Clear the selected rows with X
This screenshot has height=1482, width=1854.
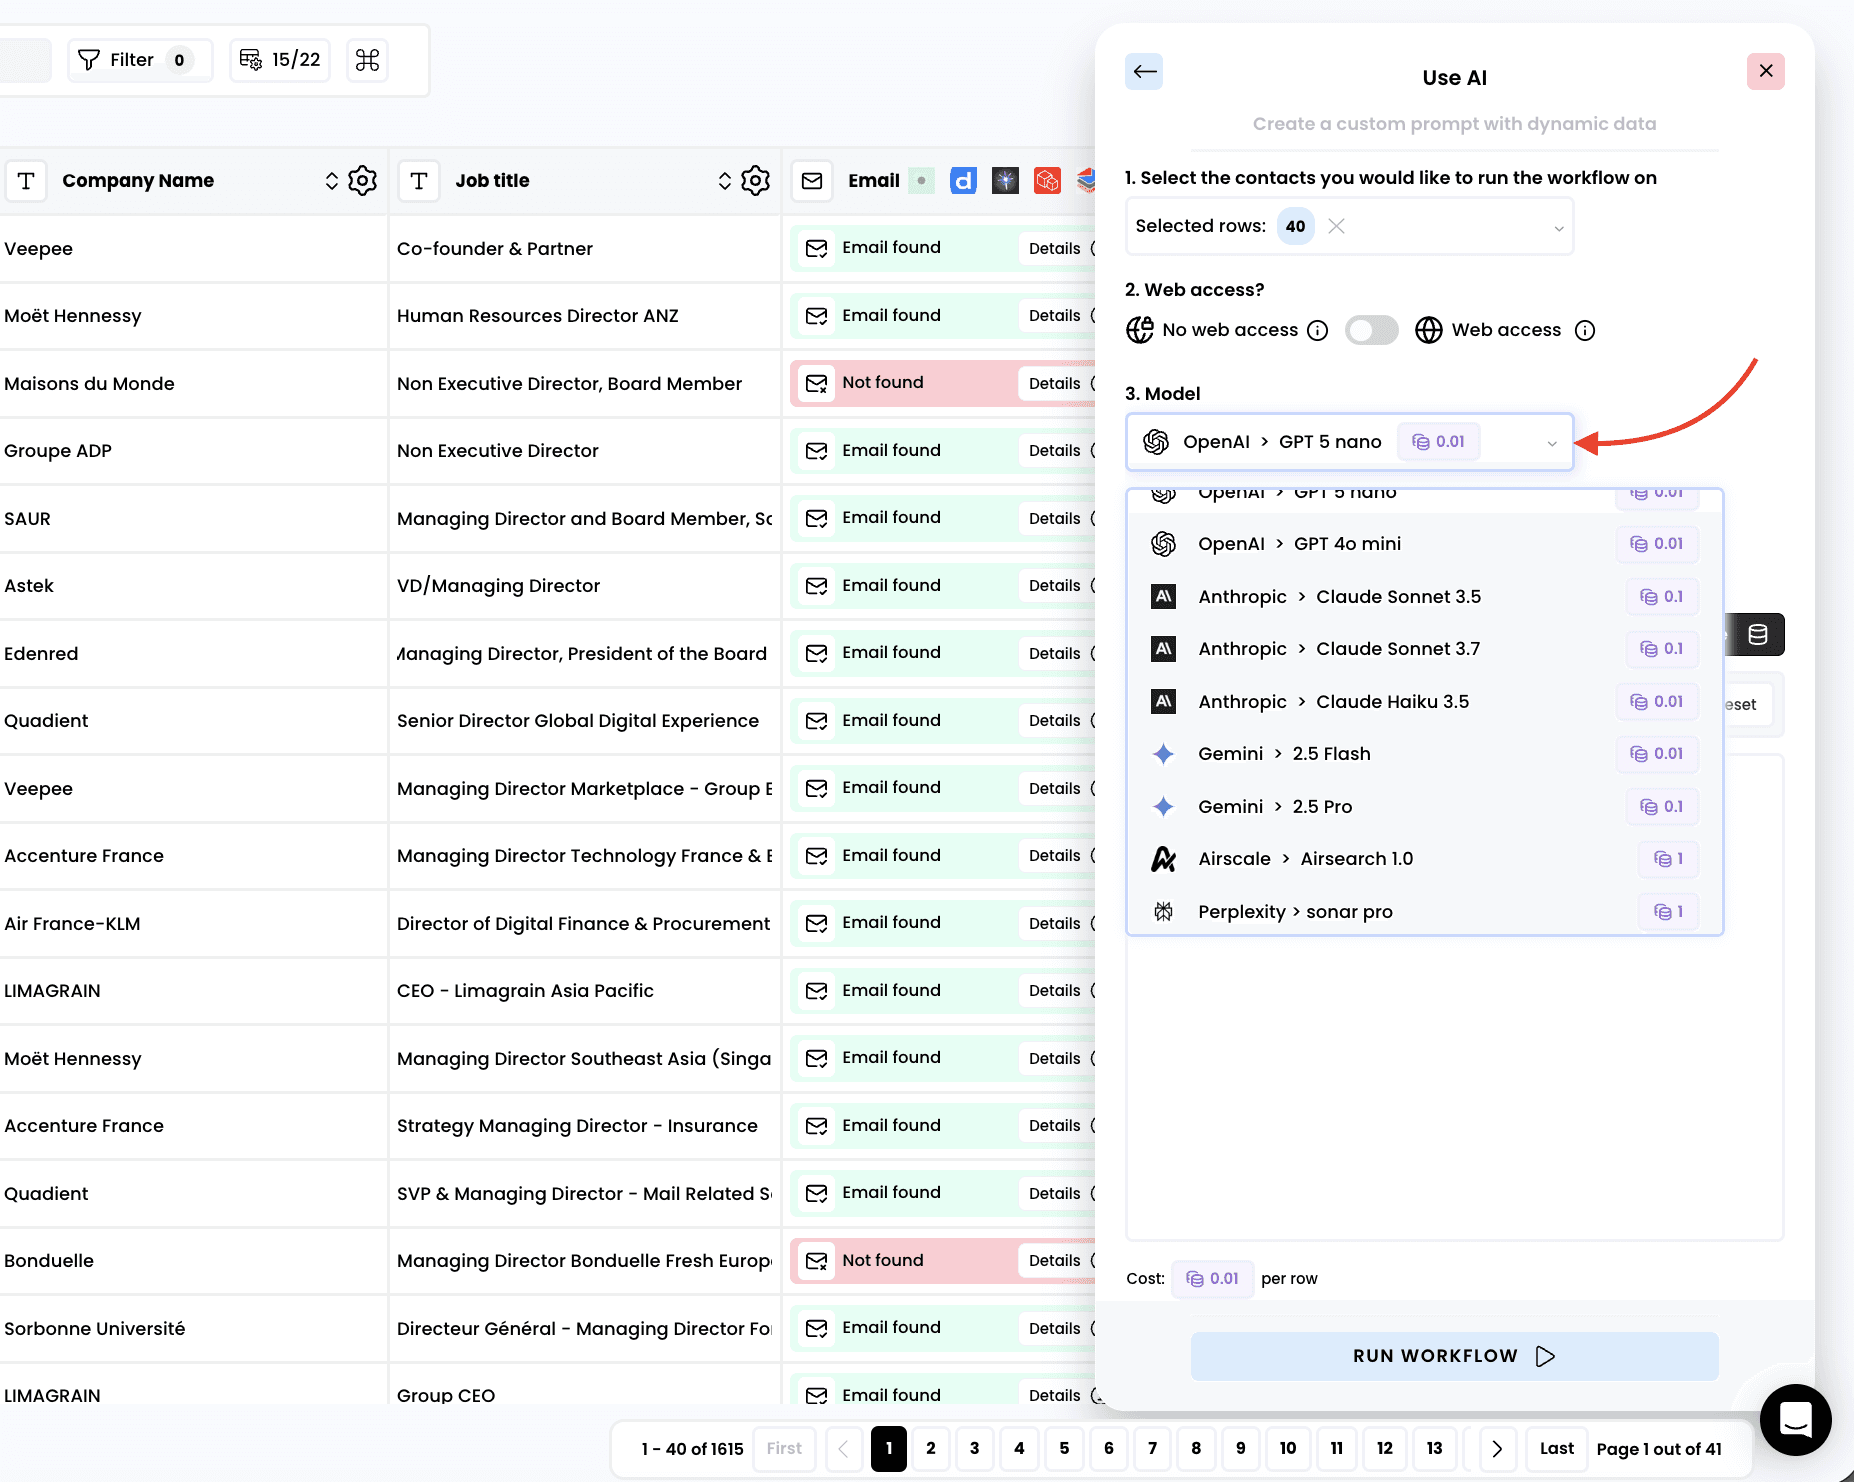[x=1336, y=226]
